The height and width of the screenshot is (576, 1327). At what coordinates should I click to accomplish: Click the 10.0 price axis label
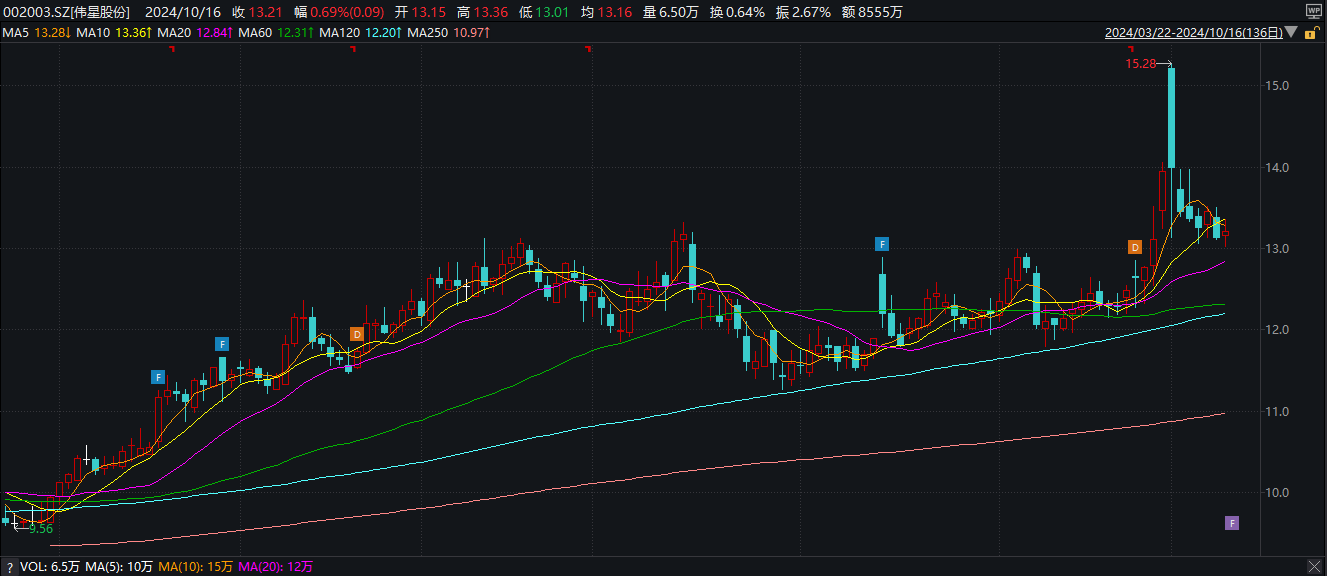click(1276, 492)
